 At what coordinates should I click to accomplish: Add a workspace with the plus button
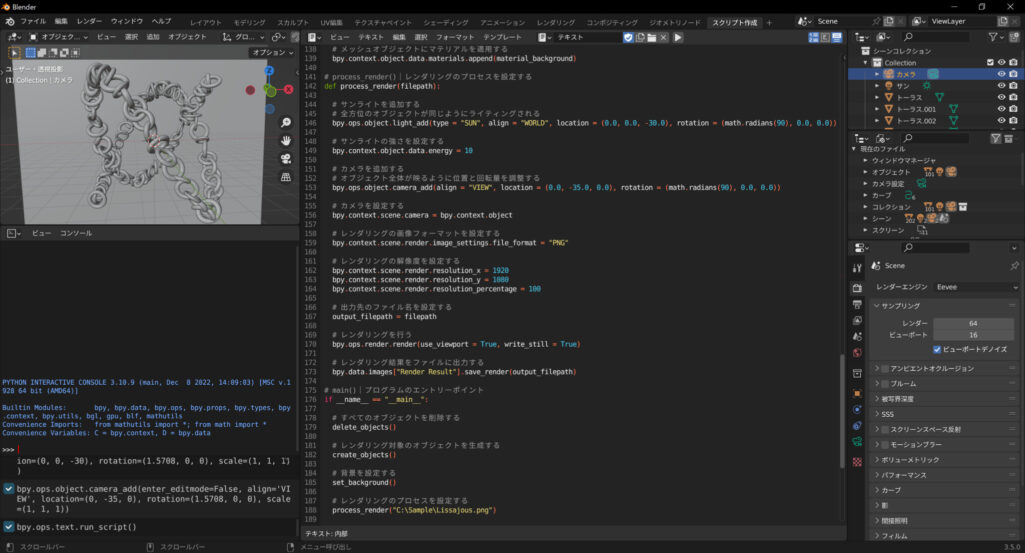769,22
